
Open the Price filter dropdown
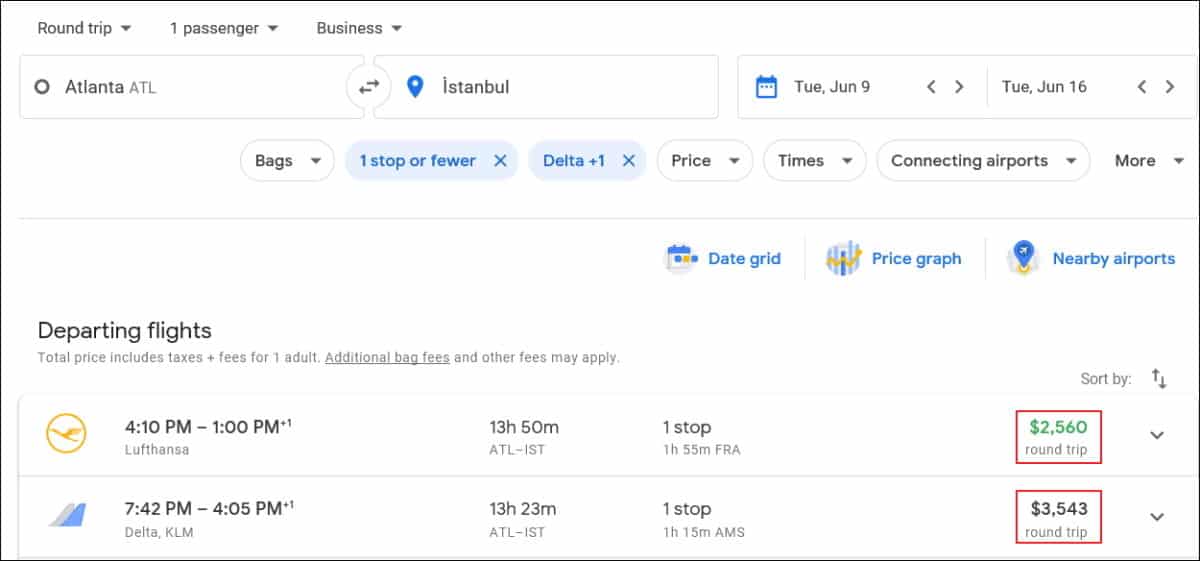(x=704, y=161)
